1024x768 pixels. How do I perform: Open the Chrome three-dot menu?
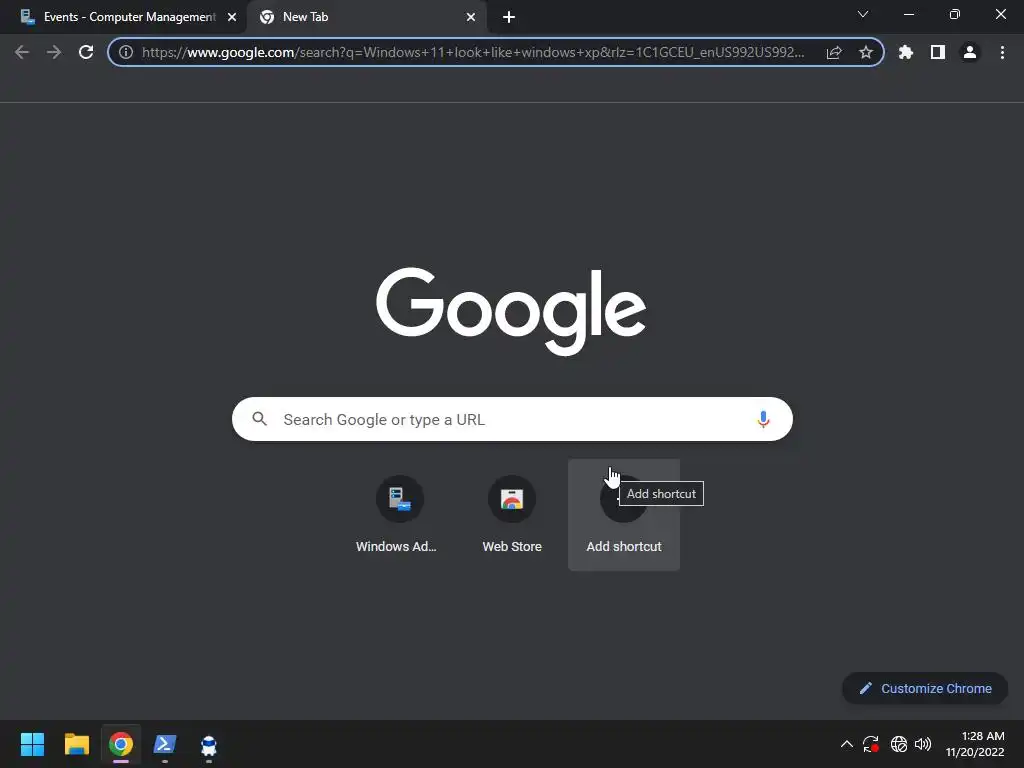click(1002, 52)
